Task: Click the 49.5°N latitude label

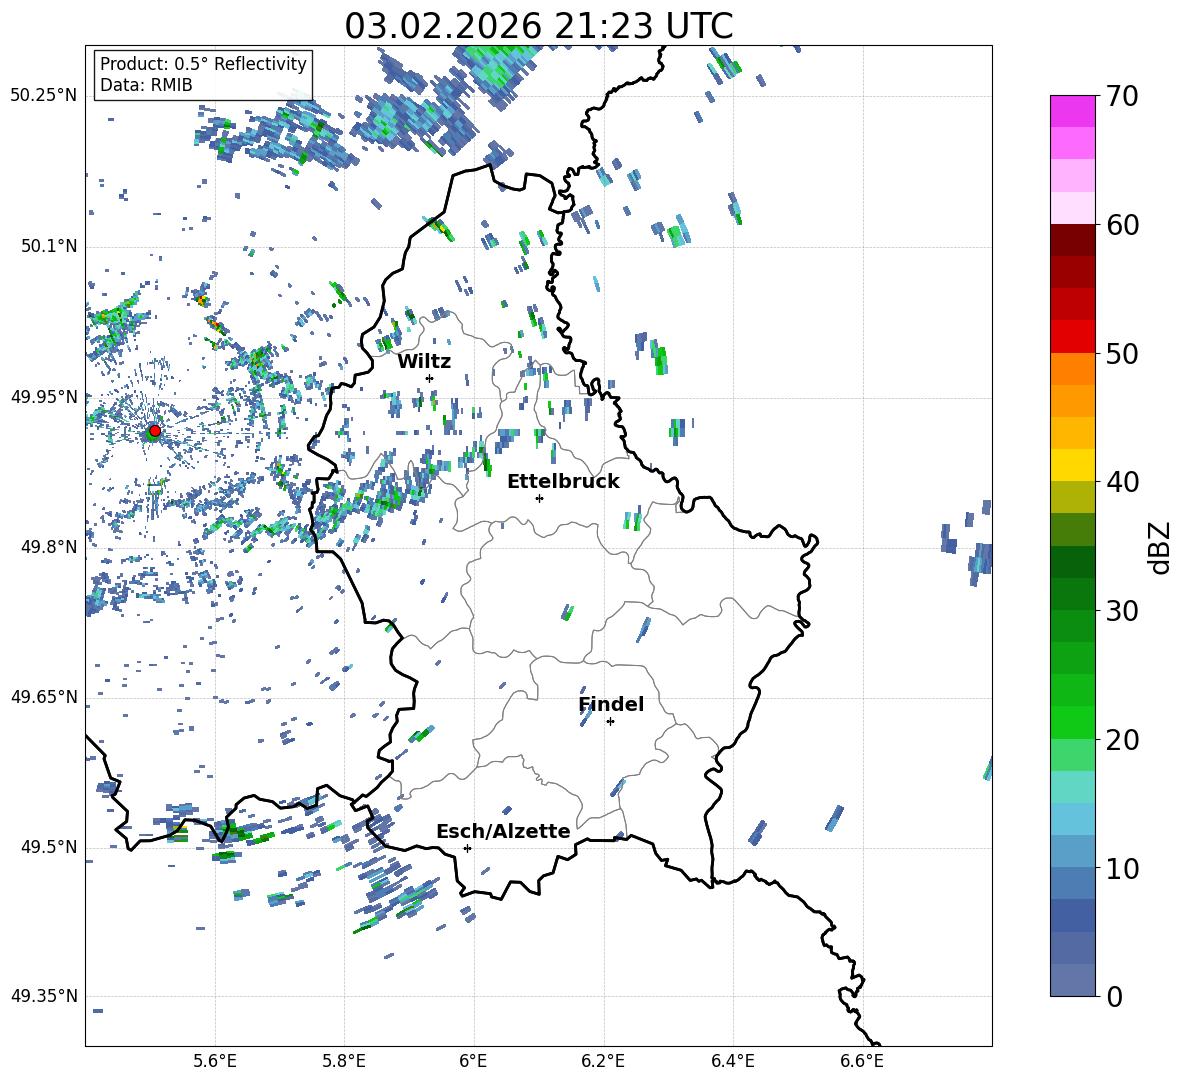Action: coord(48,847)
